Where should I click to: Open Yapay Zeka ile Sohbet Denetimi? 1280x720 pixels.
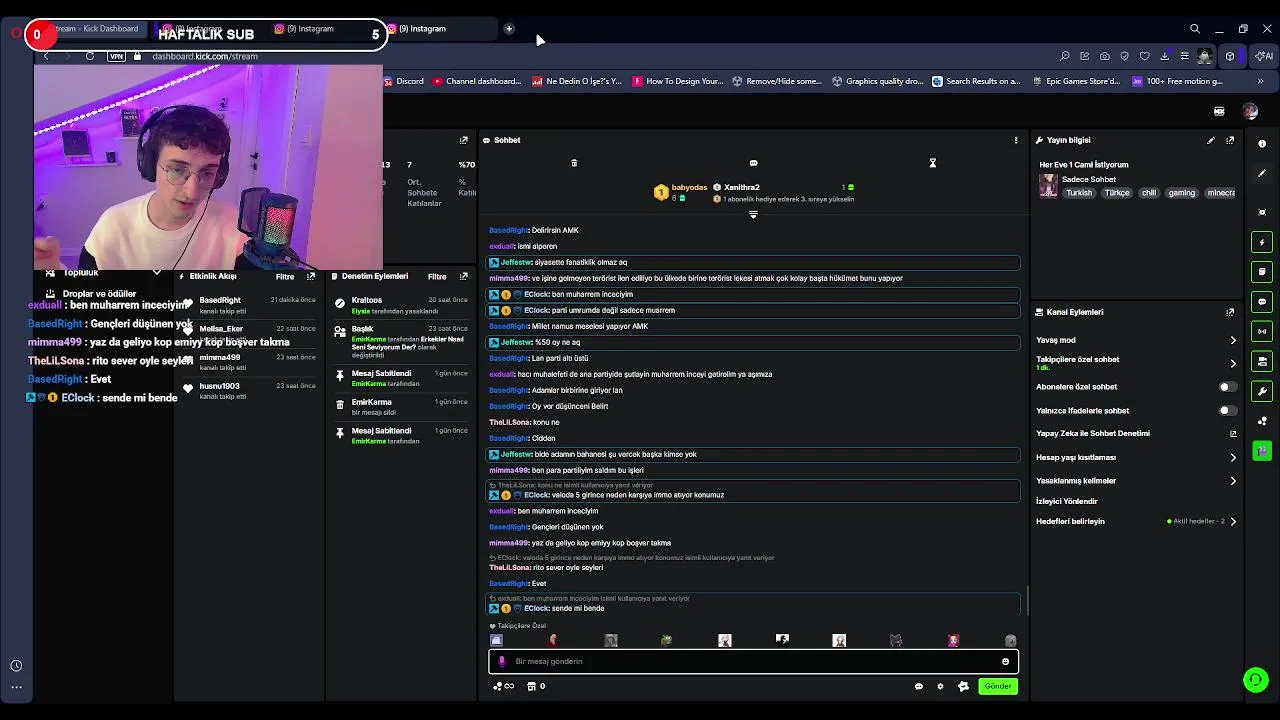click(x=1136, y=434)
